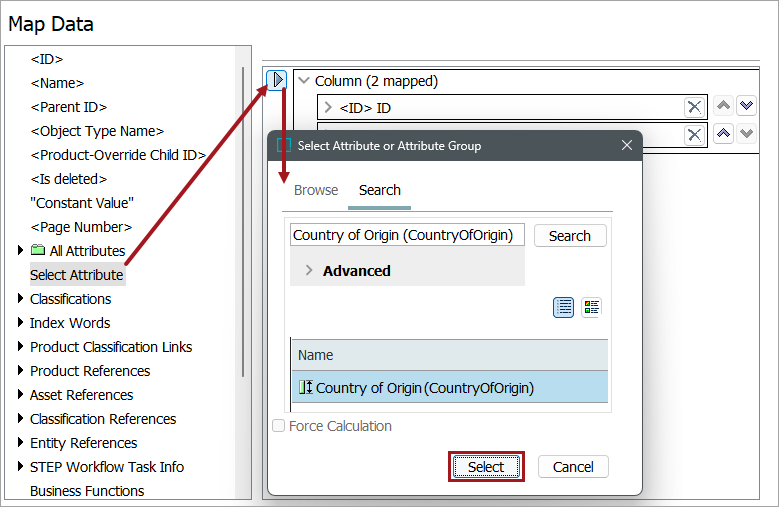779x507 pixels.
Task: Click the STEP Workflow Task Info label
Action: [x=107, y=467]
